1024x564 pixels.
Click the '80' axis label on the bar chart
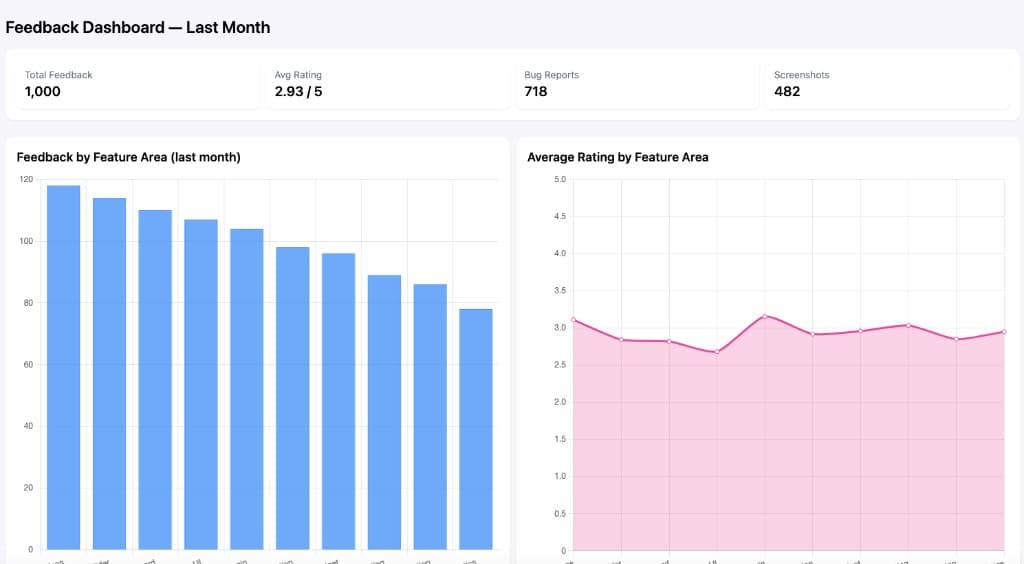pos(28,303)
